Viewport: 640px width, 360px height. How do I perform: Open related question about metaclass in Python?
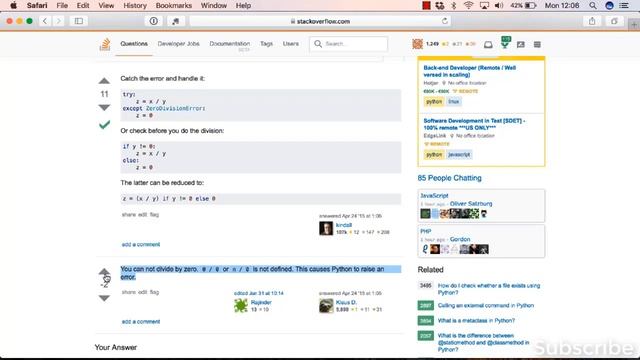[476, 320]
